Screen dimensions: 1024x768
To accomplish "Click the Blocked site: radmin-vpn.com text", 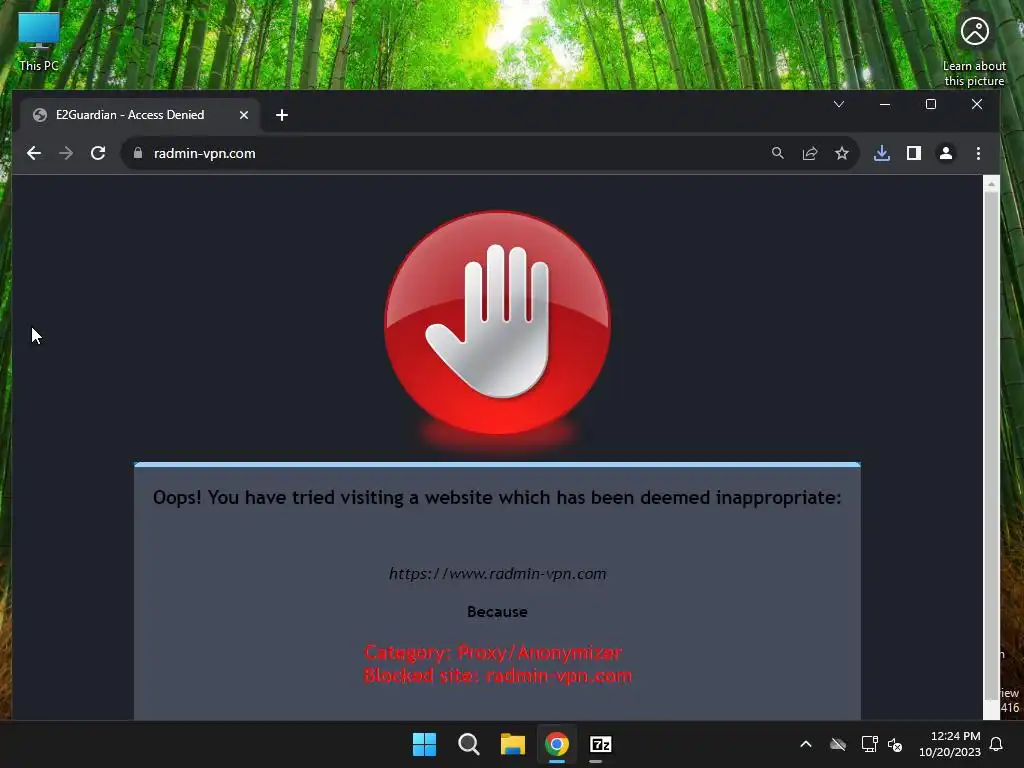I will pos(498,675).
